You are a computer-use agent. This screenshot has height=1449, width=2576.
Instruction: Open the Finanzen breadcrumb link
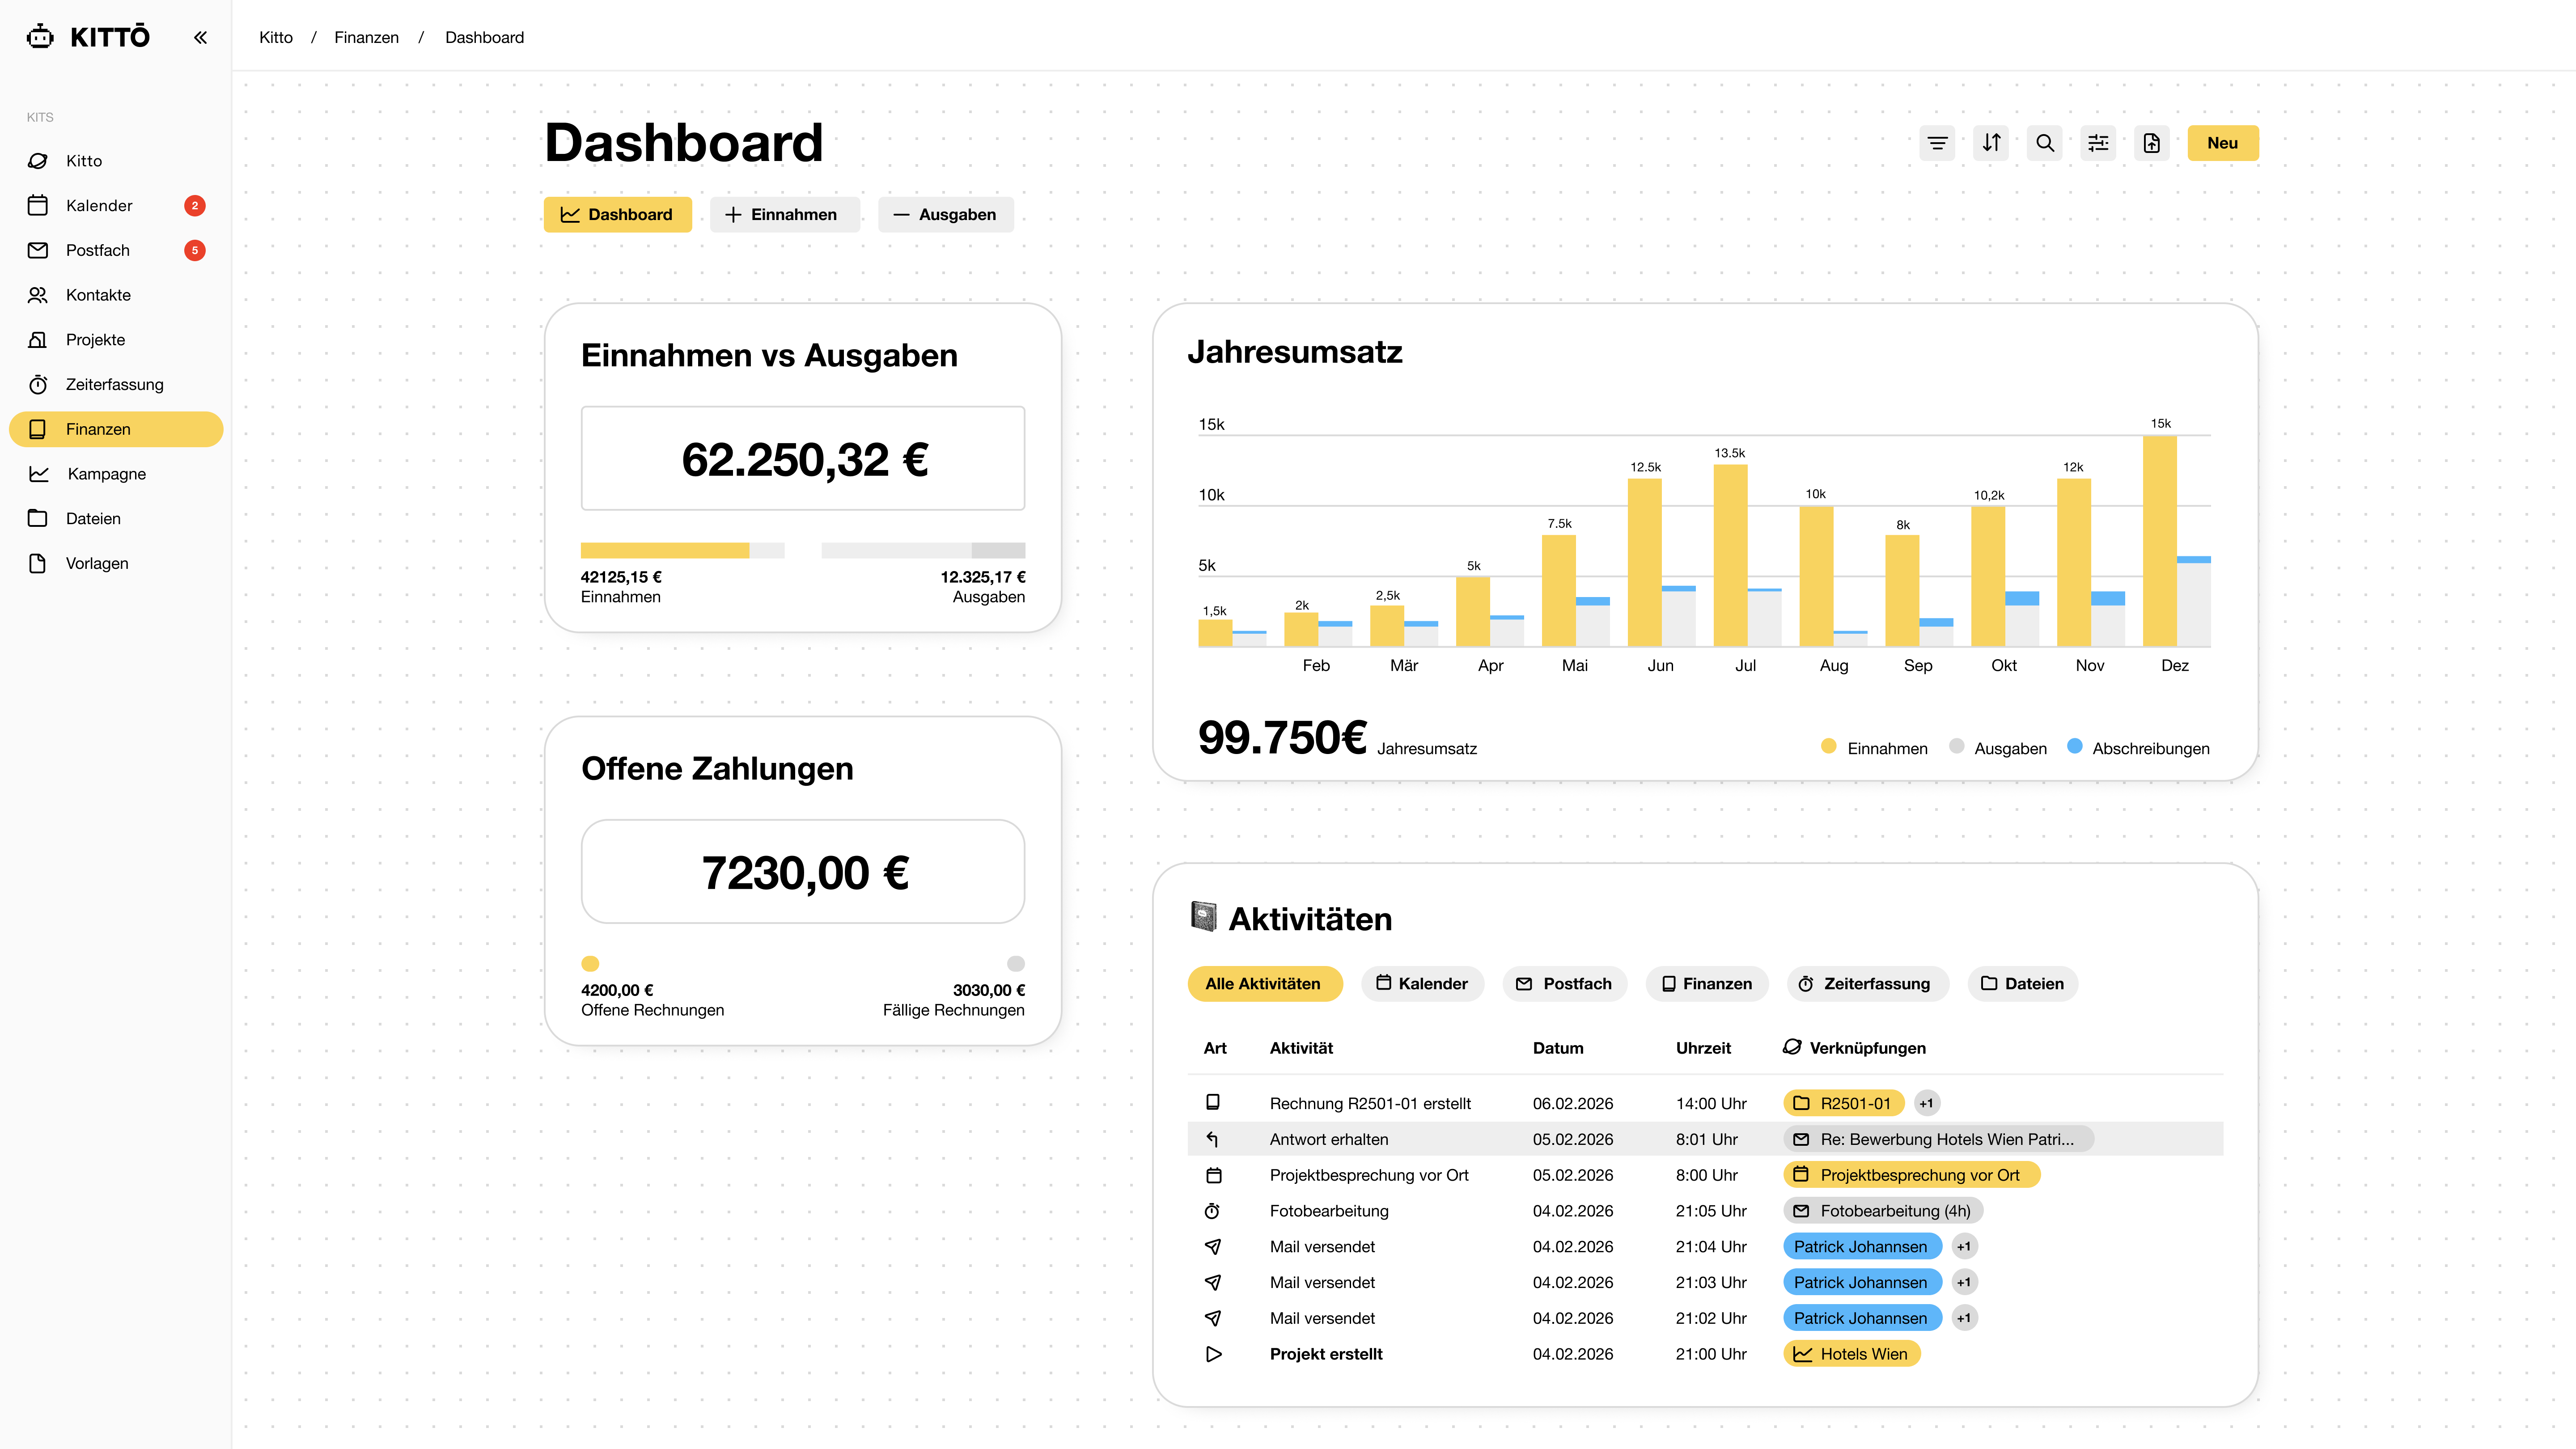(366, 37)
